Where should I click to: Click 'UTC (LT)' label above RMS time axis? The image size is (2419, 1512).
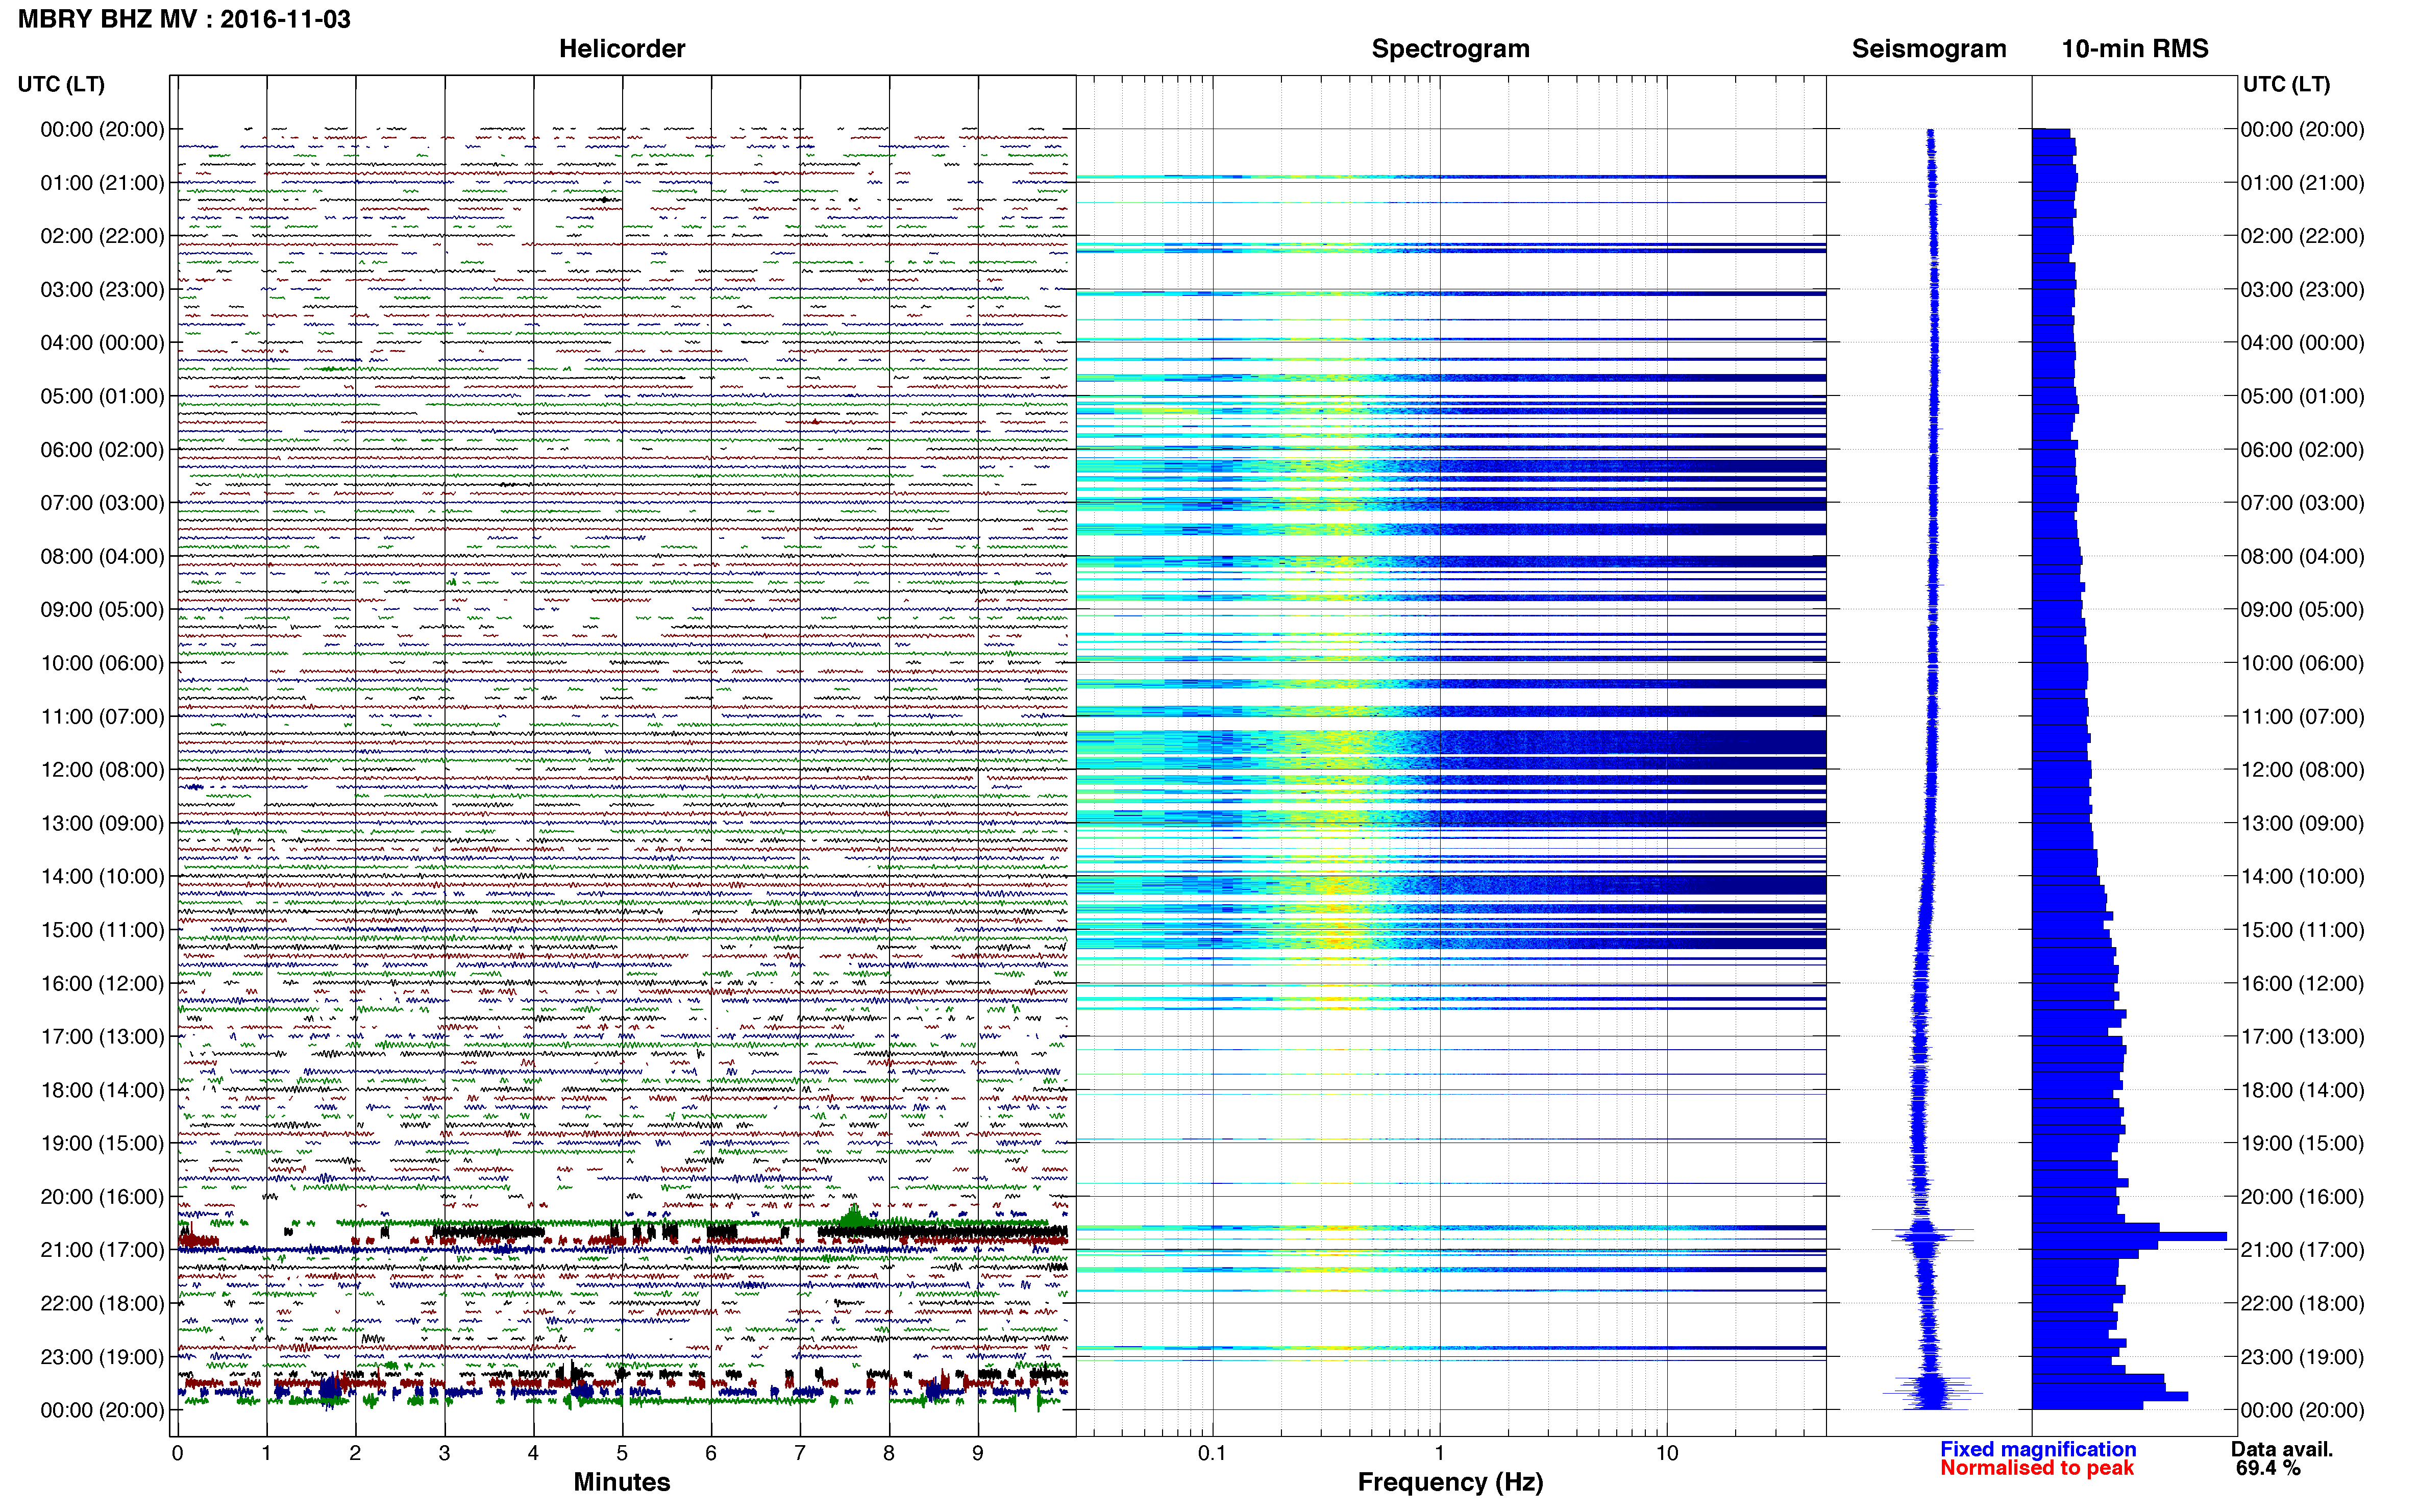tap(2287, 84)
